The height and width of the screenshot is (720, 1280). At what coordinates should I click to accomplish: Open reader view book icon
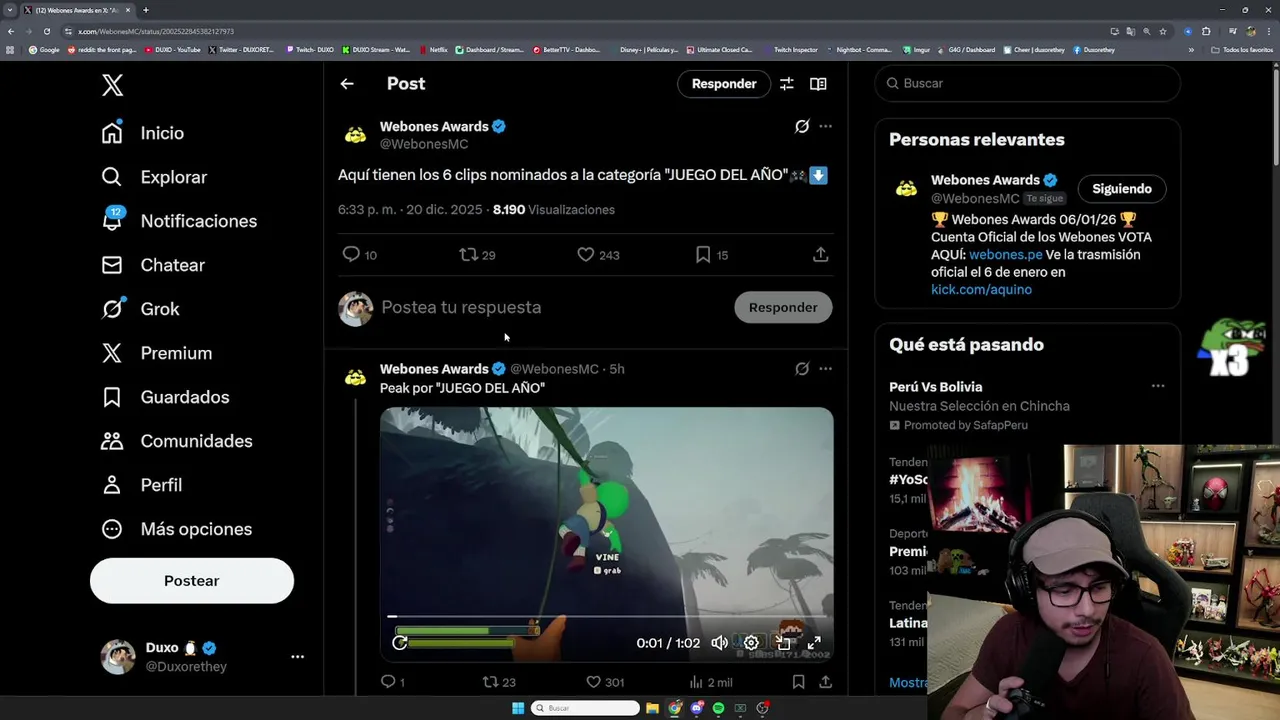(818, 84)
